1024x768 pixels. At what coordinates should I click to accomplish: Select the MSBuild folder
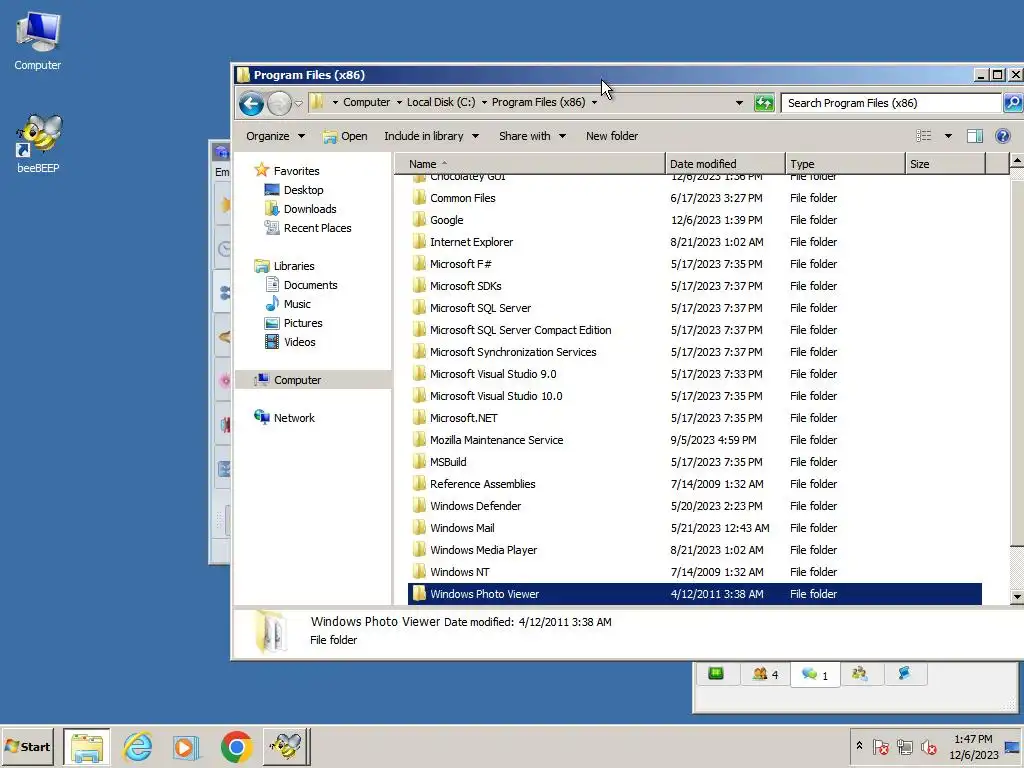pyautogui.click(x=448, y=462)
